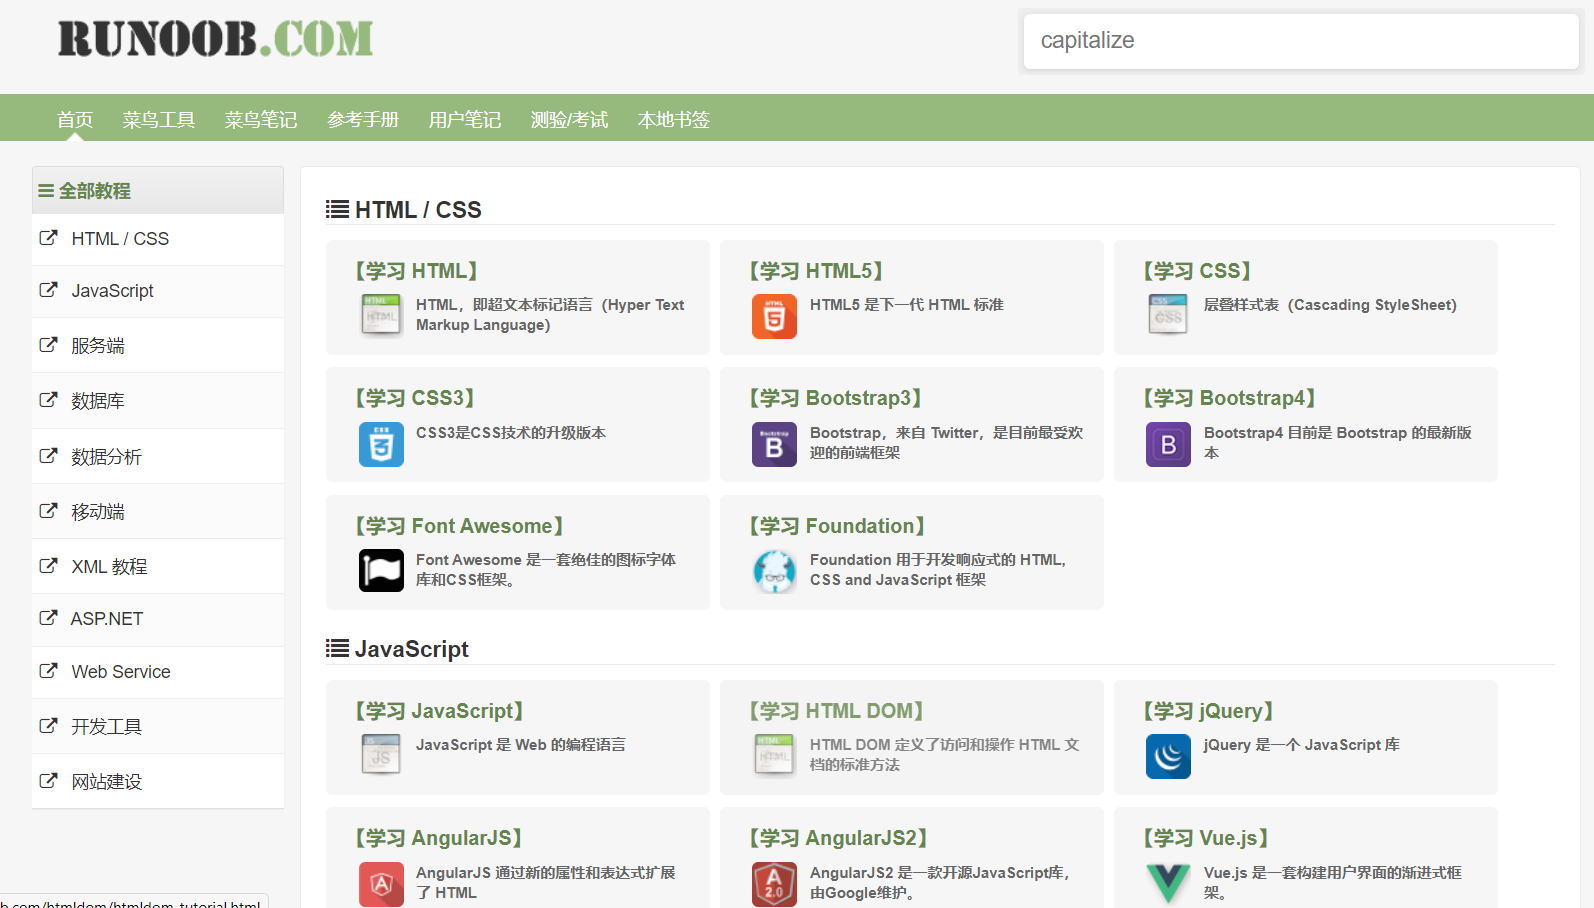This screenshot has width=1594, height=908.
Task: Click the Foundation yeti icon
Action: click(774, 571)
